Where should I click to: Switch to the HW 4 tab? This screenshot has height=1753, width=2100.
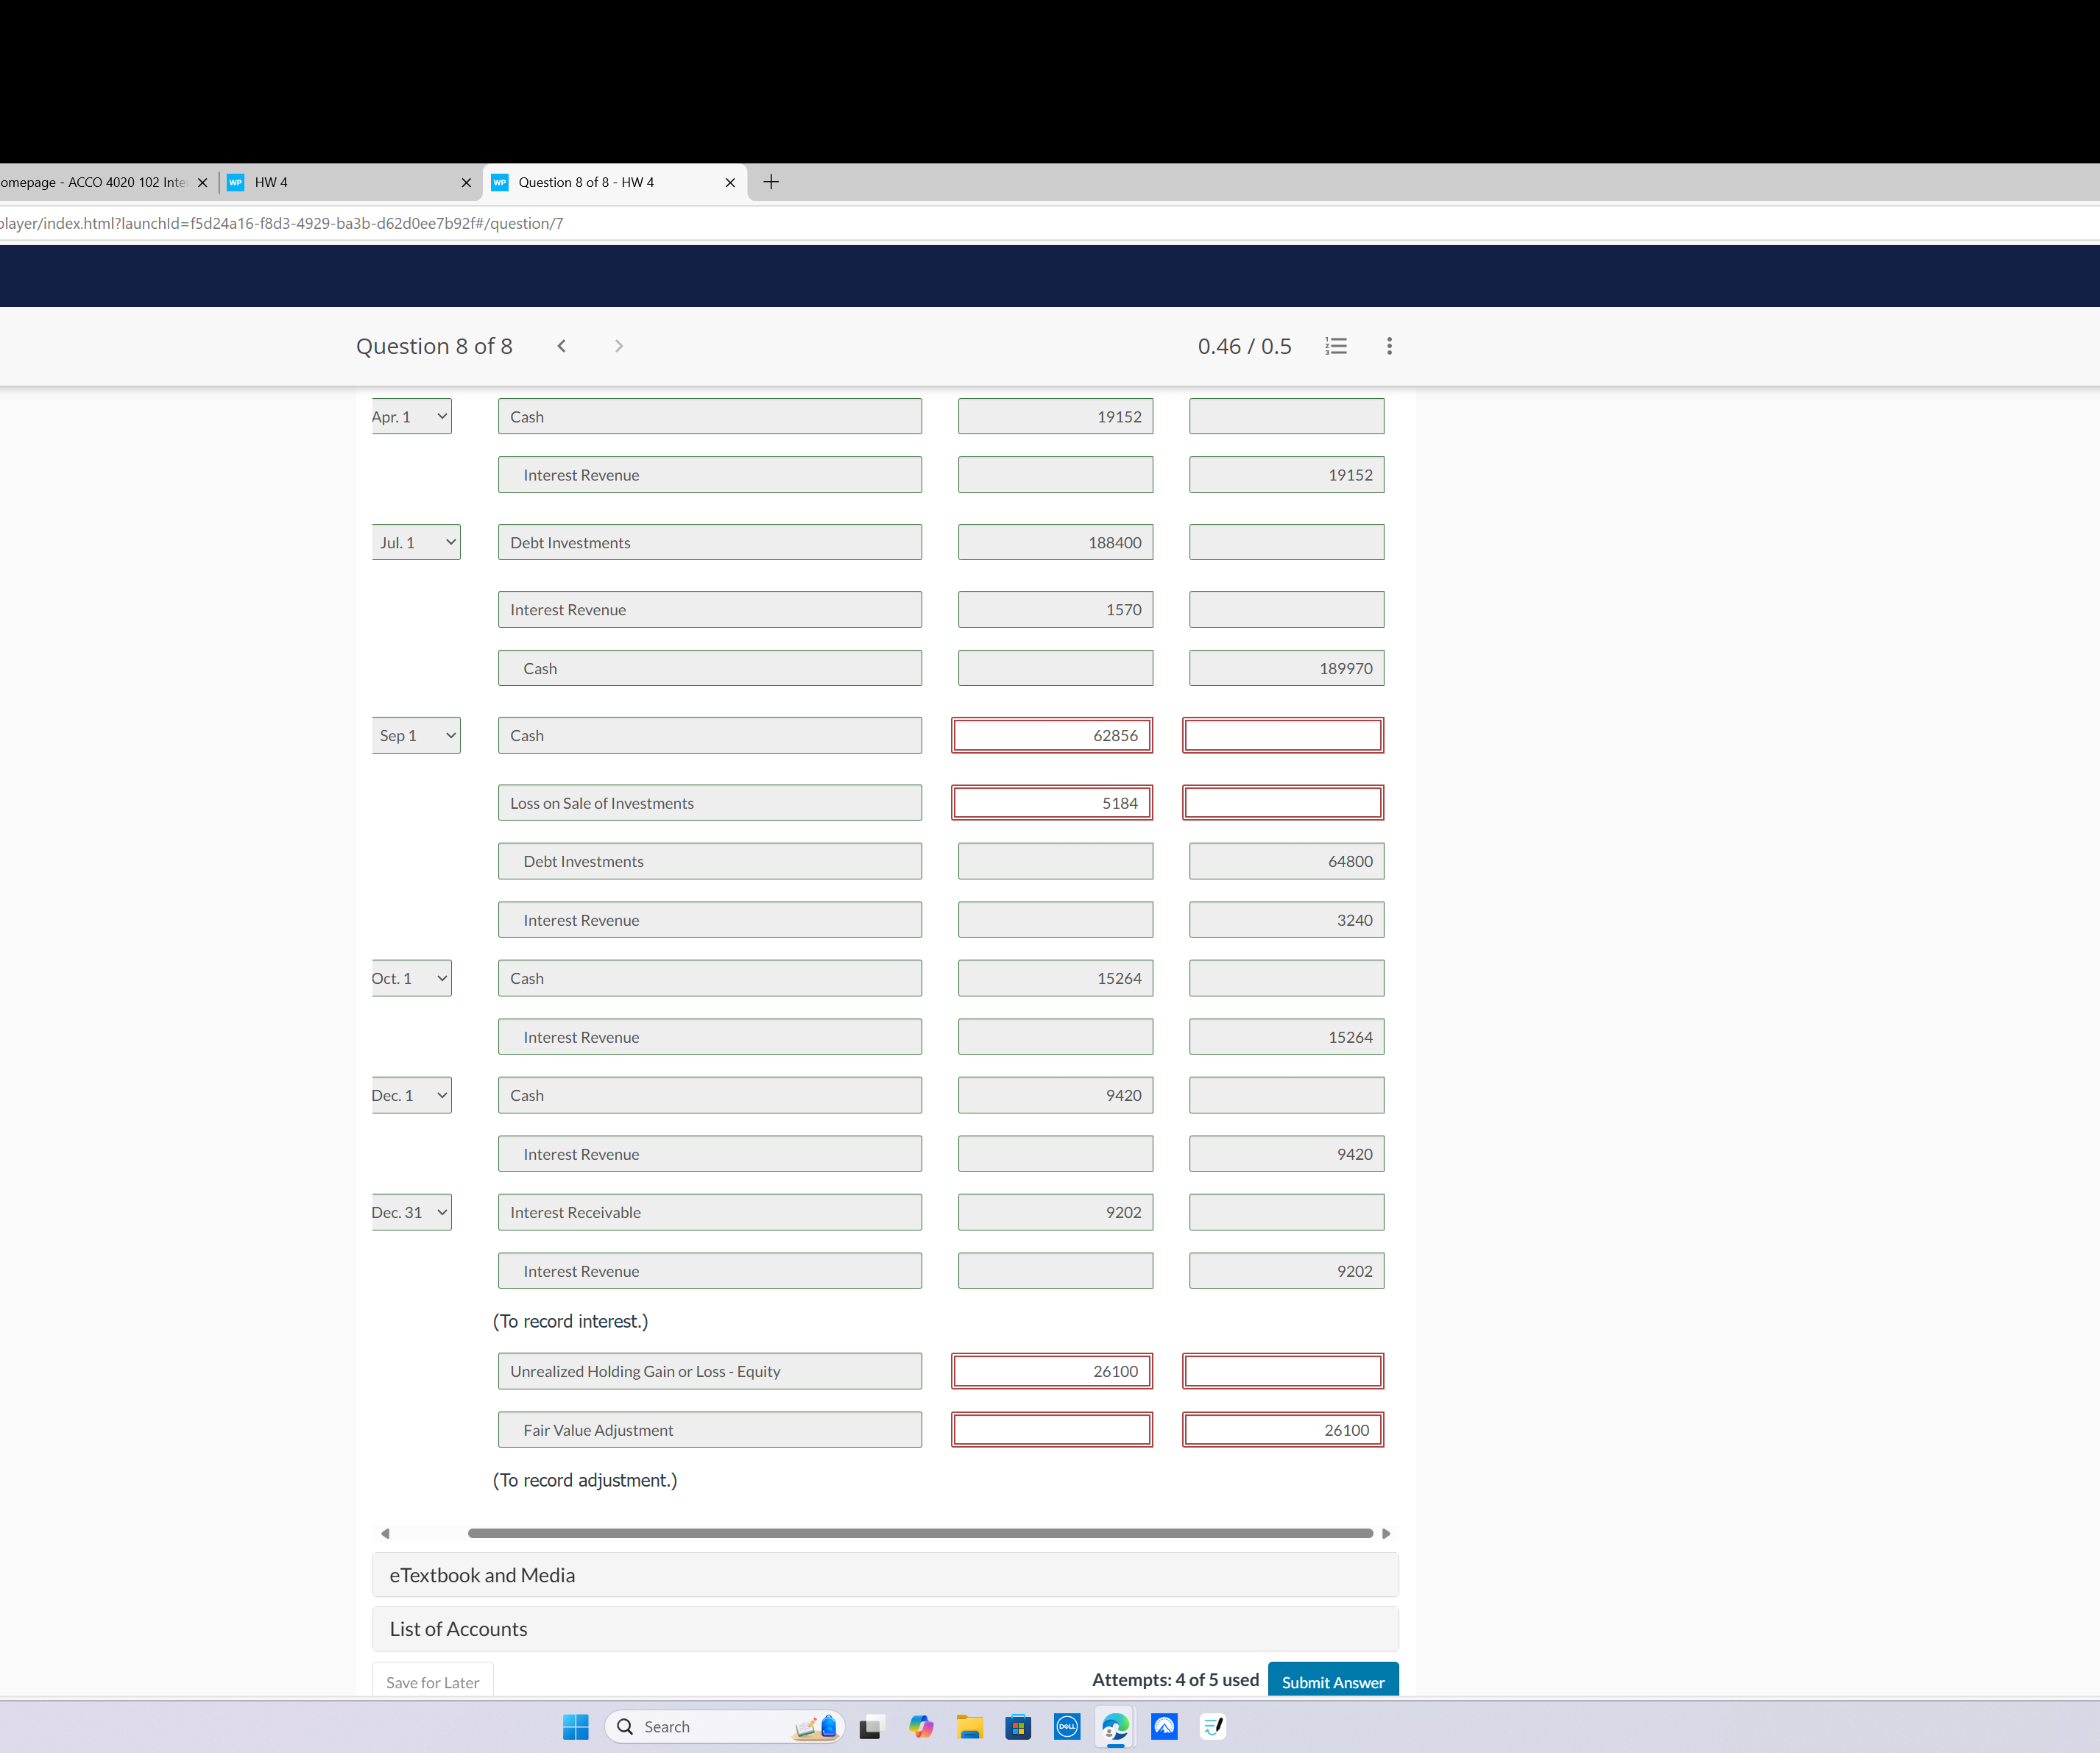(340, 182)
